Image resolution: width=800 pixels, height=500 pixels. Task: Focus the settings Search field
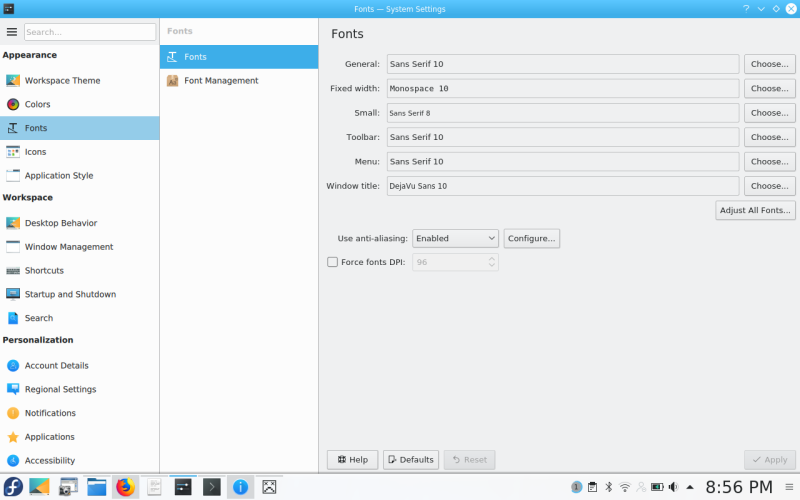click(x=90, y=32)
